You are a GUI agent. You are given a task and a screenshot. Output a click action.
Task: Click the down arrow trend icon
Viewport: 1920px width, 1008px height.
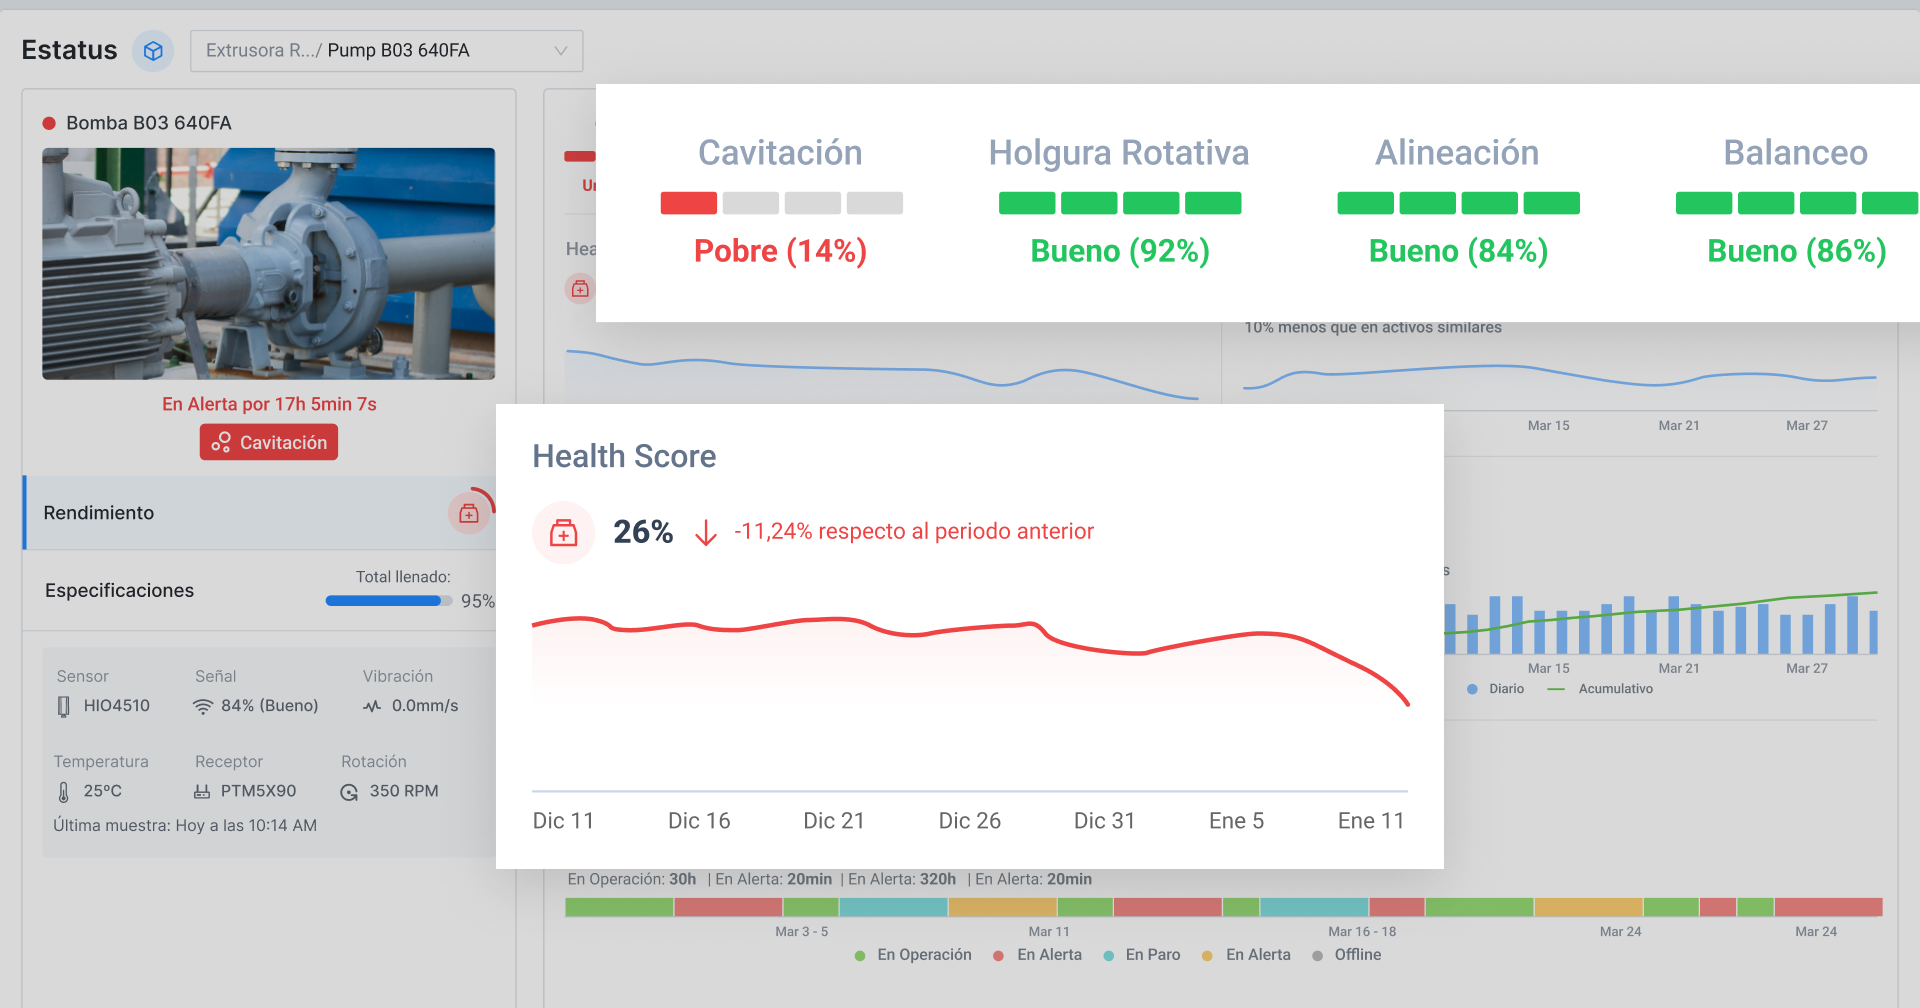tap(706, 533)
